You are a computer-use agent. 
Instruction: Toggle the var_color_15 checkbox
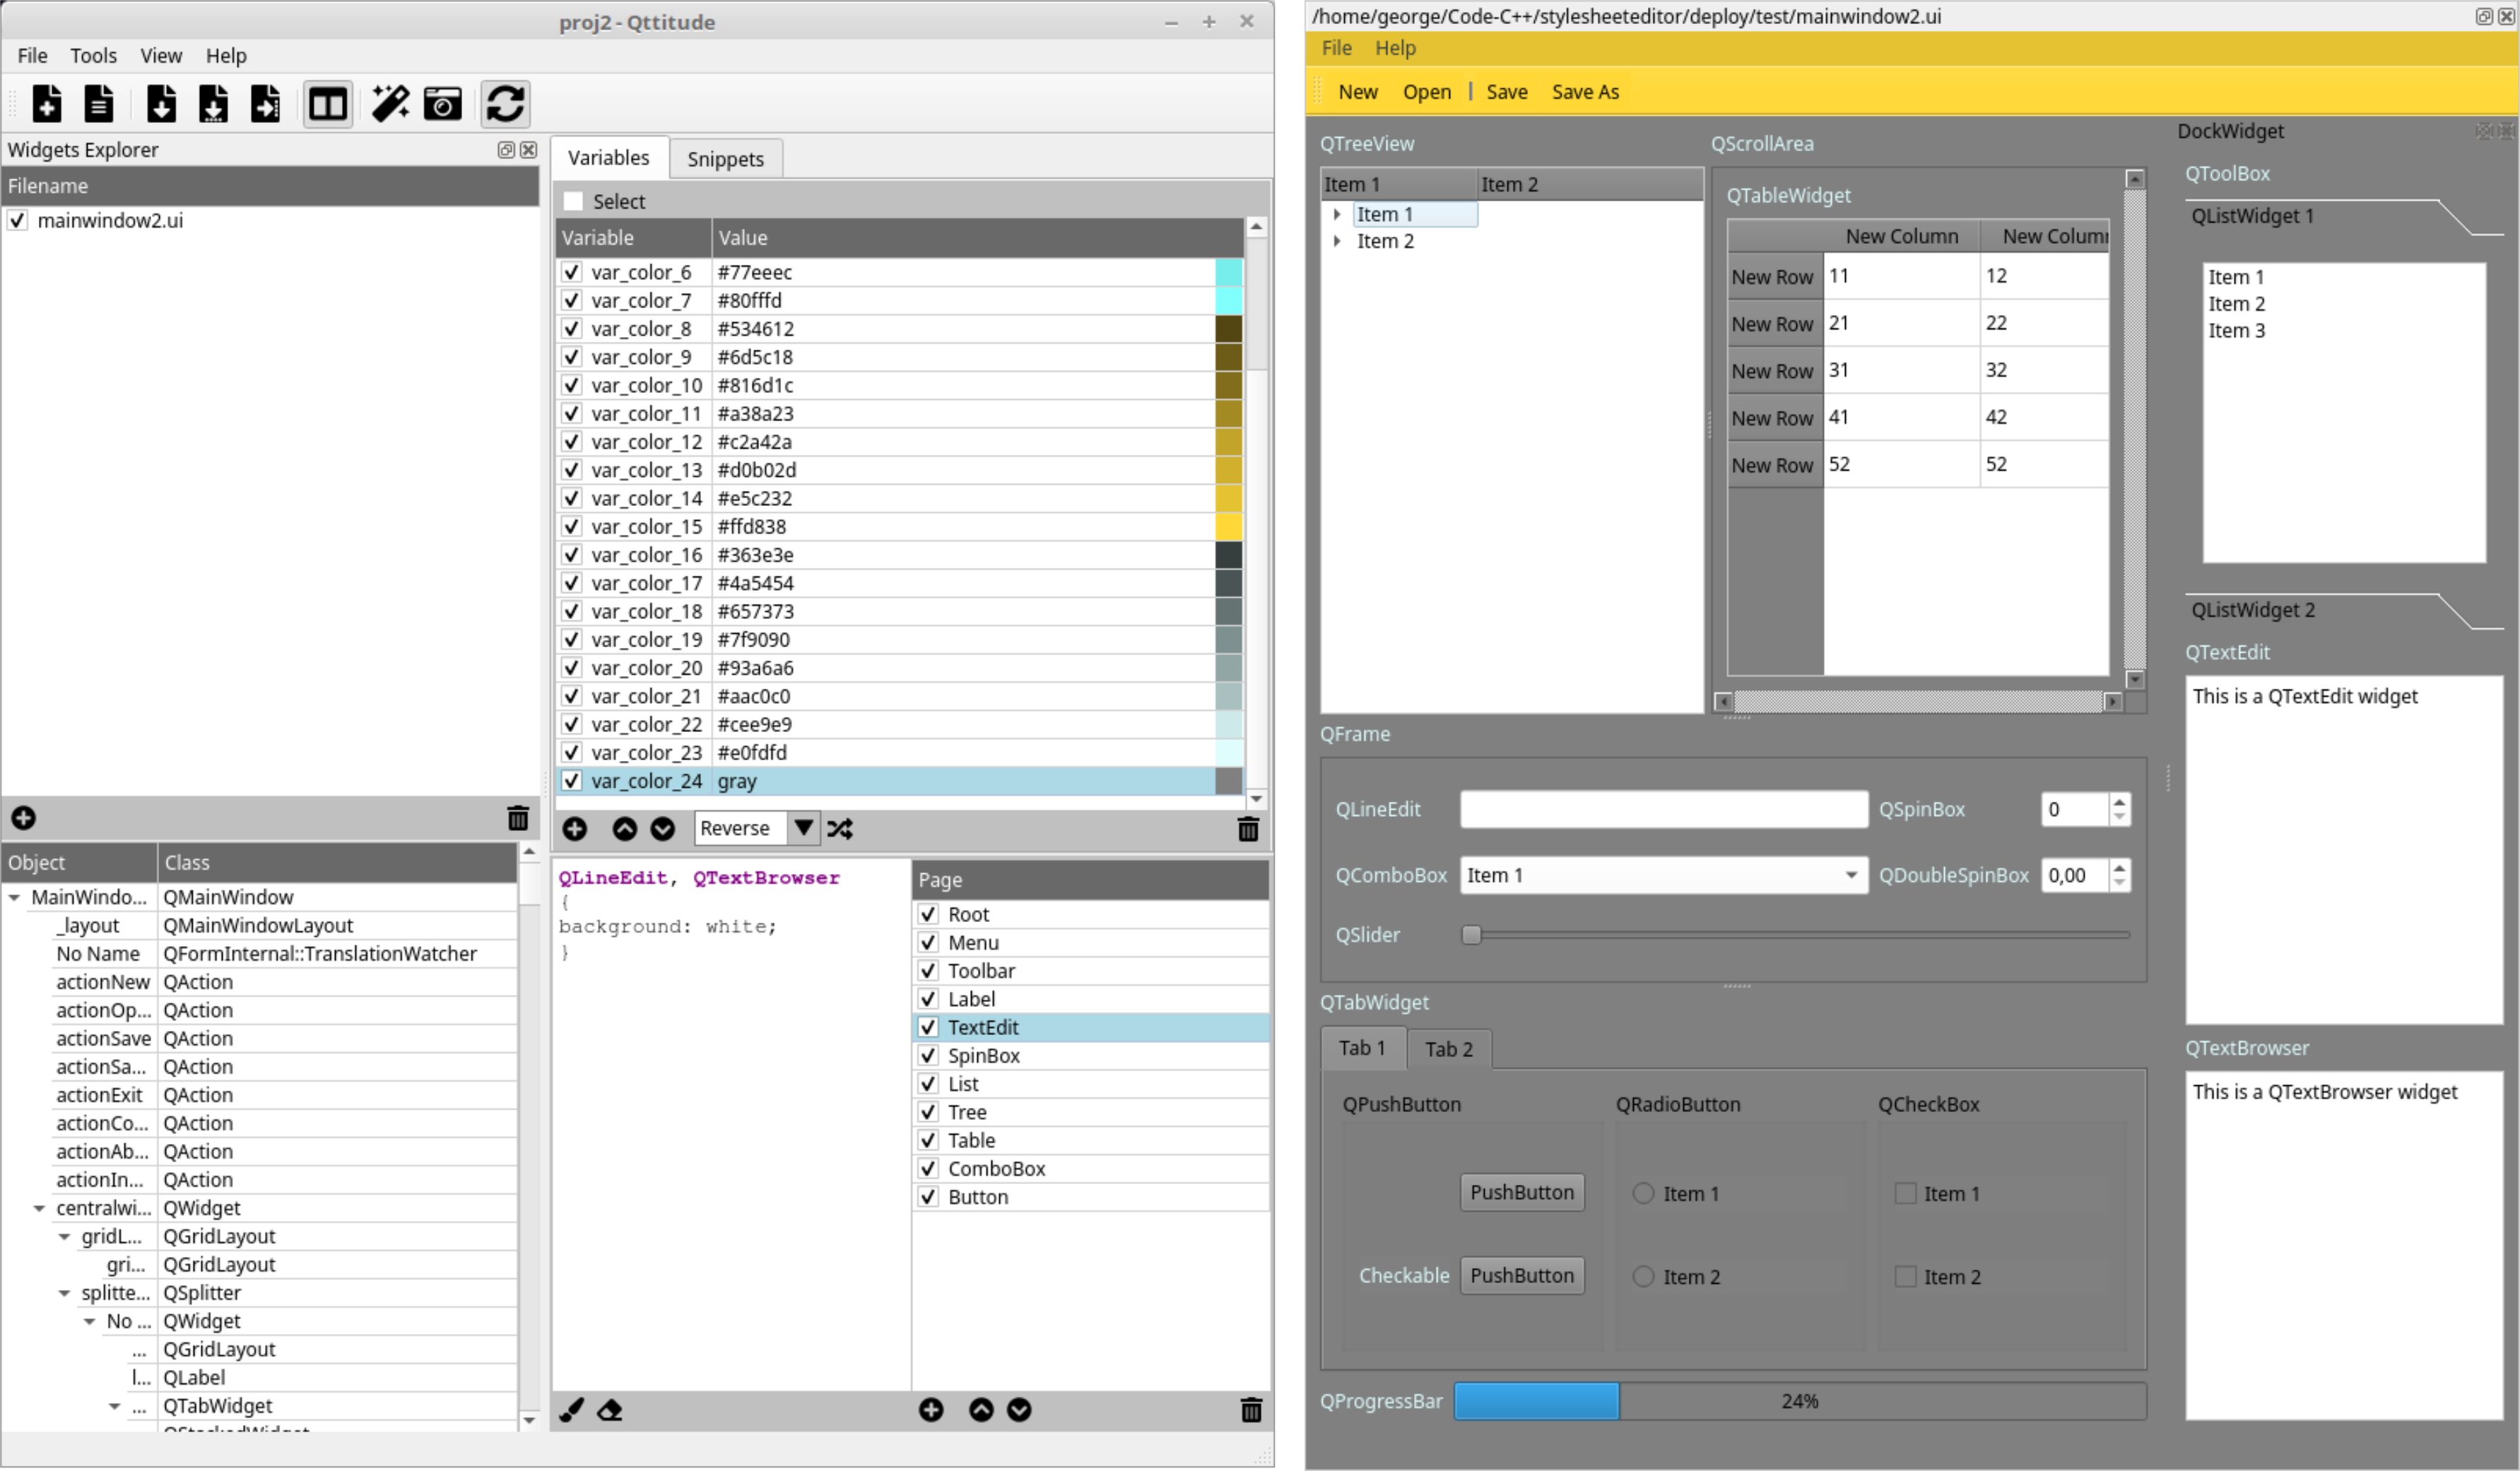coord(571,527)
